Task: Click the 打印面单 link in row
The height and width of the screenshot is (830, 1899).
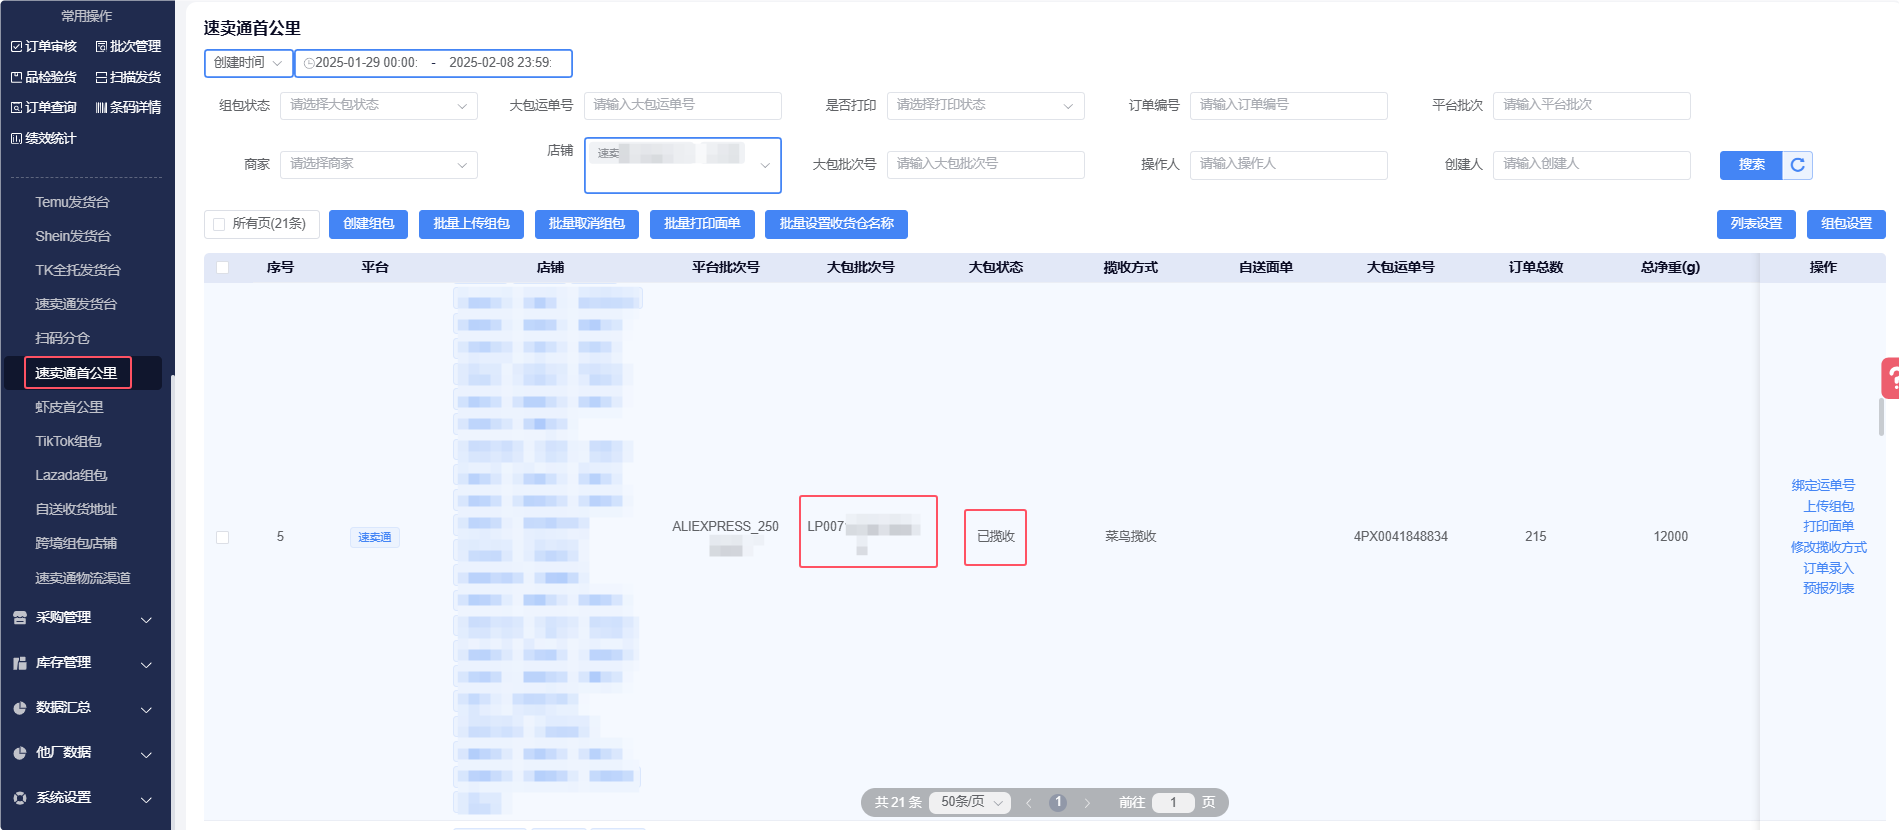Action: (x=1829, y=526)
